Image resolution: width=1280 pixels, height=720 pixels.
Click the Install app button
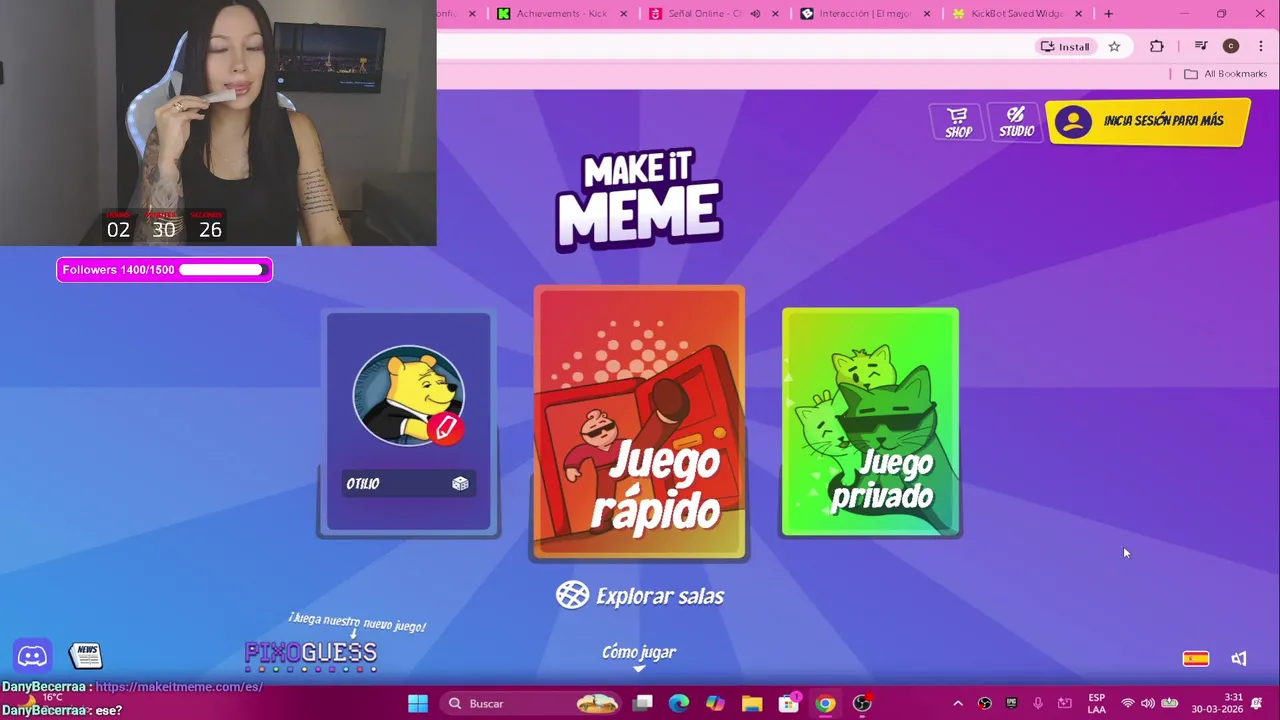click(x=1066, y=46)
